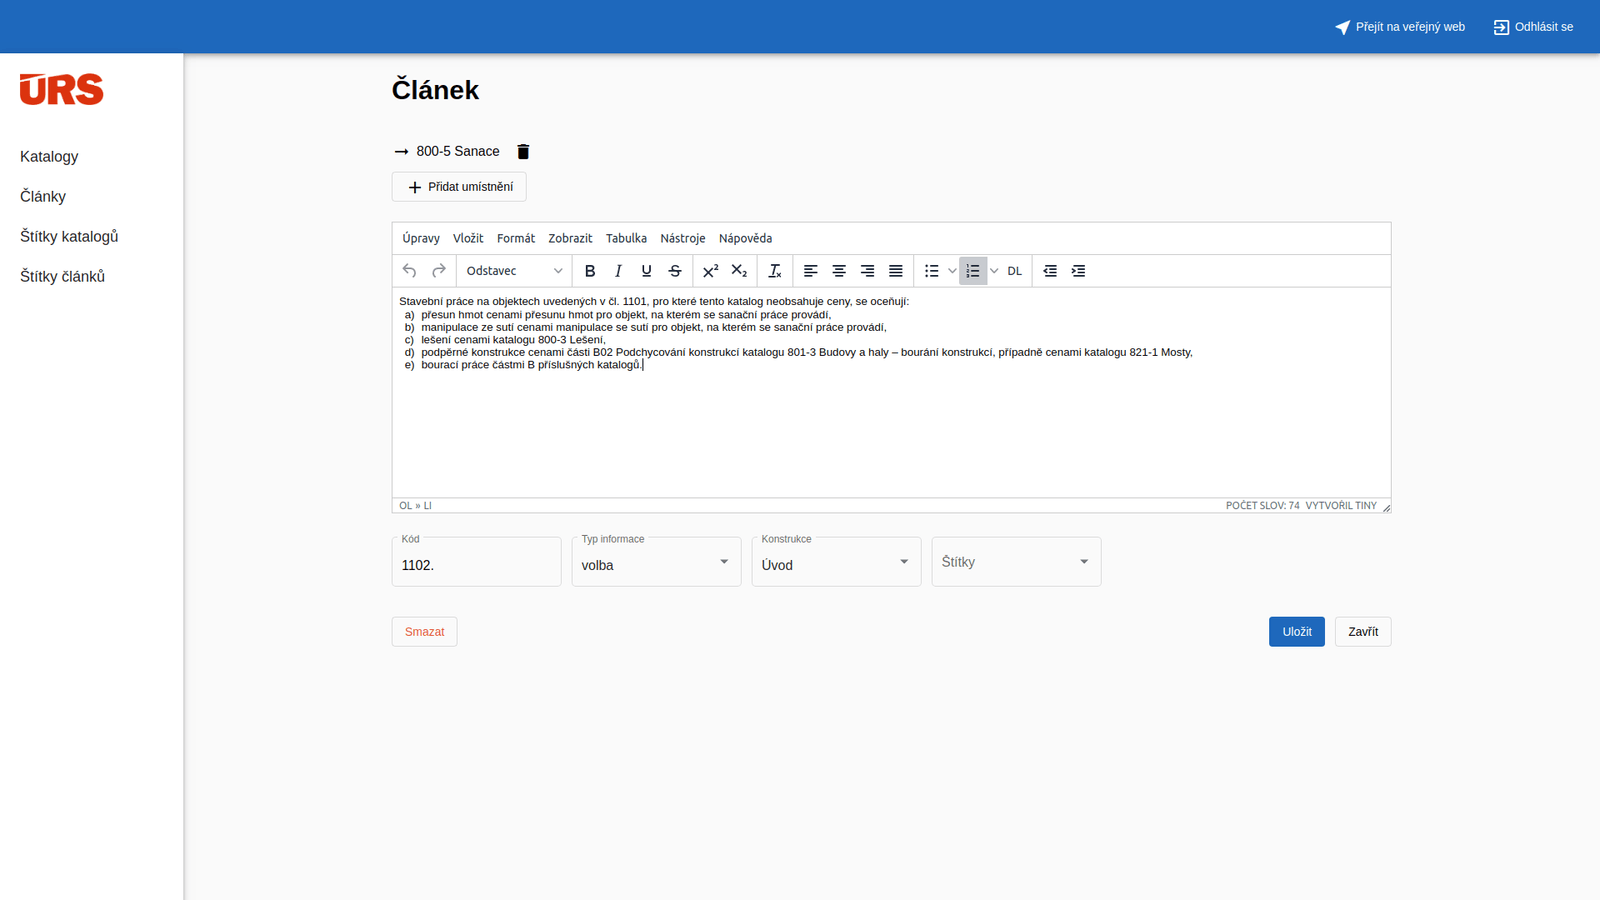This screenshot has height=900, width=1600.
Task: Open the Úpravy menu
Action: tap(421, 238)
